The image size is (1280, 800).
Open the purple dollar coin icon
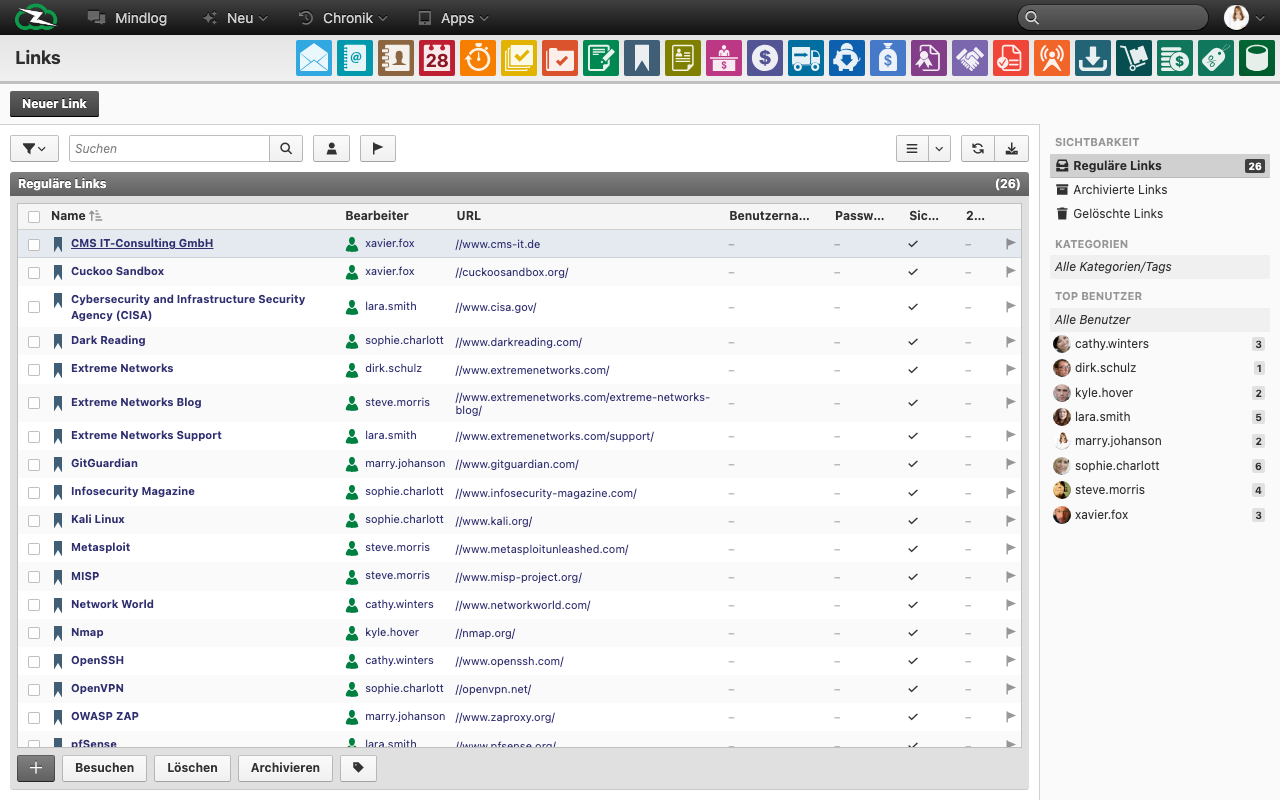pos(765,58)
